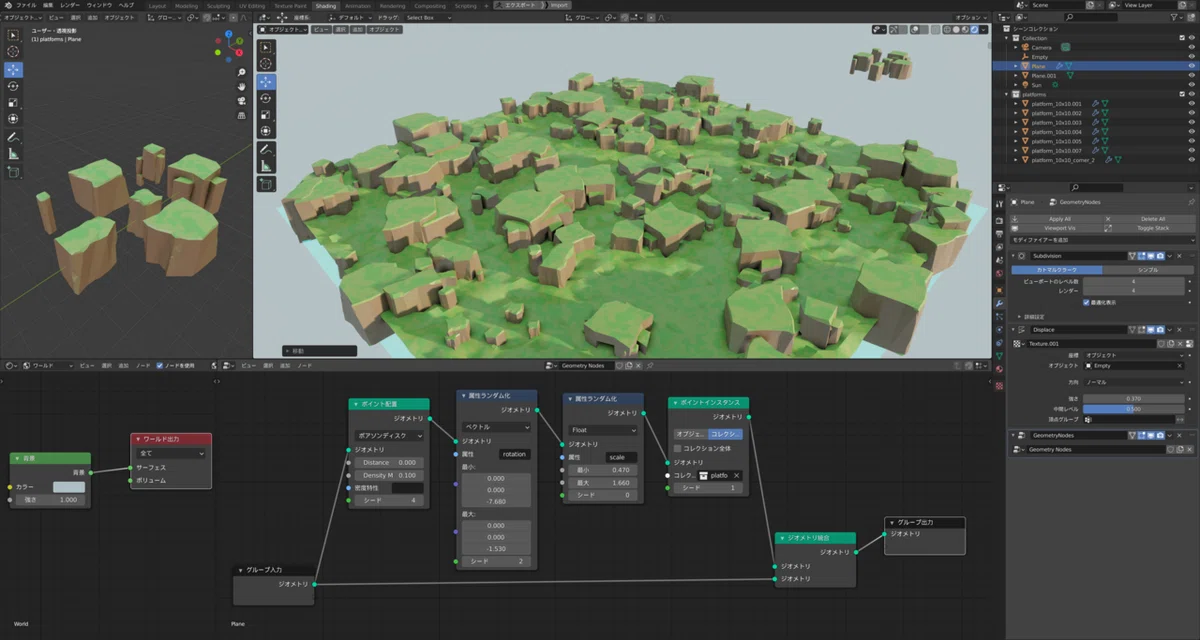
Task: Toggle visibility eye for Camera object
Action: [x=1193, y=47]
